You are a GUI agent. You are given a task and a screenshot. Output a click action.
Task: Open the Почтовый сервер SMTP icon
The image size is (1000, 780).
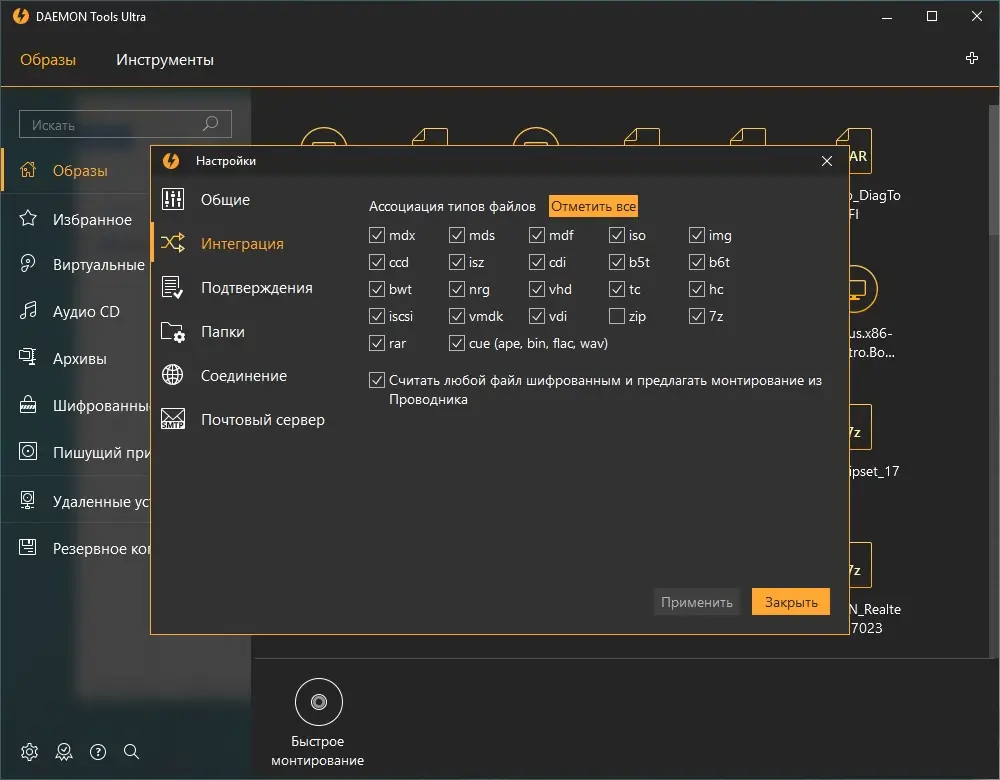click(x=173, y=419)
